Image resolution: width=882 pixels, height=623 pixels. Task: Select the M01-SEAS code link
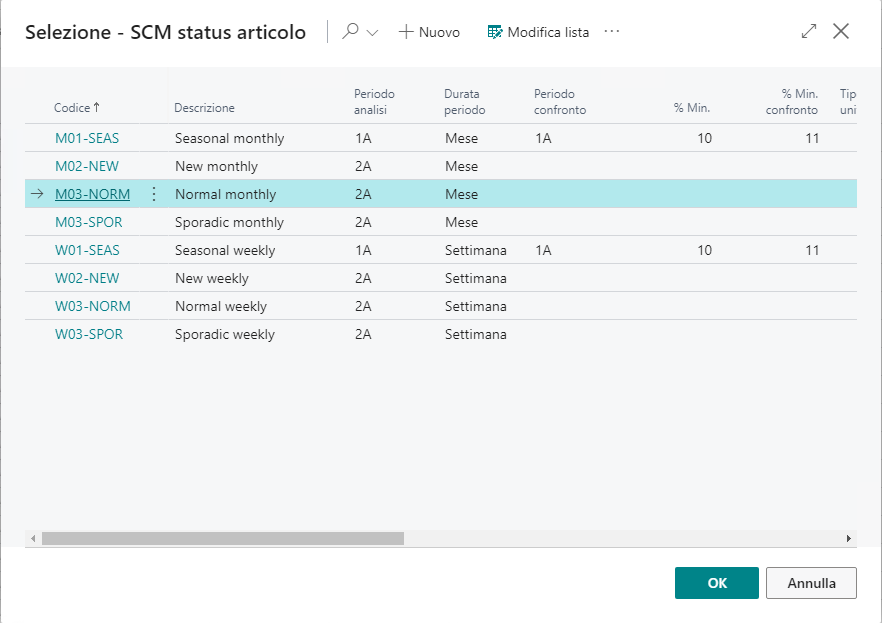tap(87, 138)
